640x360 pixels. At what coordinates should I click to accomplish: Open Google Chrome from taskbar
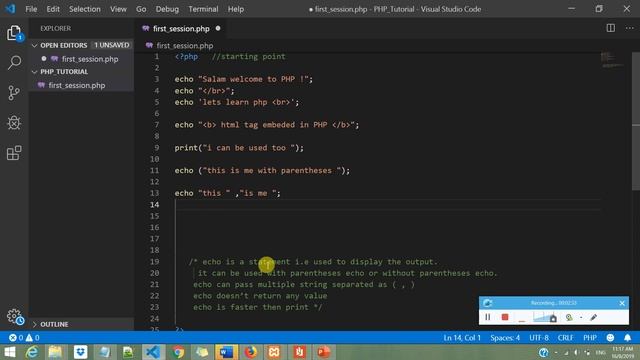178,352
